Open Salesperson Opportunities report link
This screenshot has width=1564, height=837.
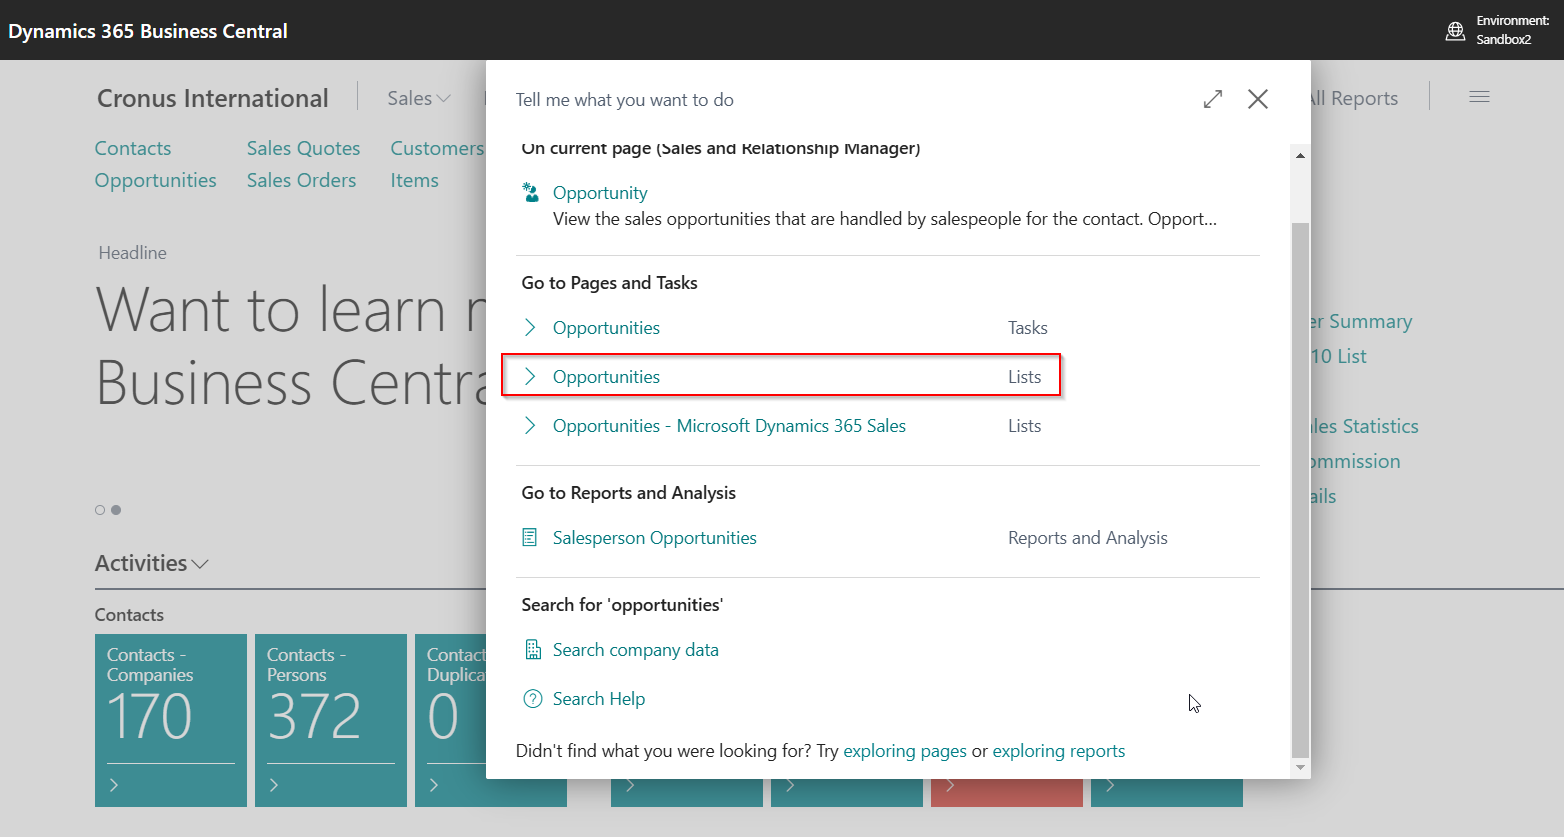[655, 538]
